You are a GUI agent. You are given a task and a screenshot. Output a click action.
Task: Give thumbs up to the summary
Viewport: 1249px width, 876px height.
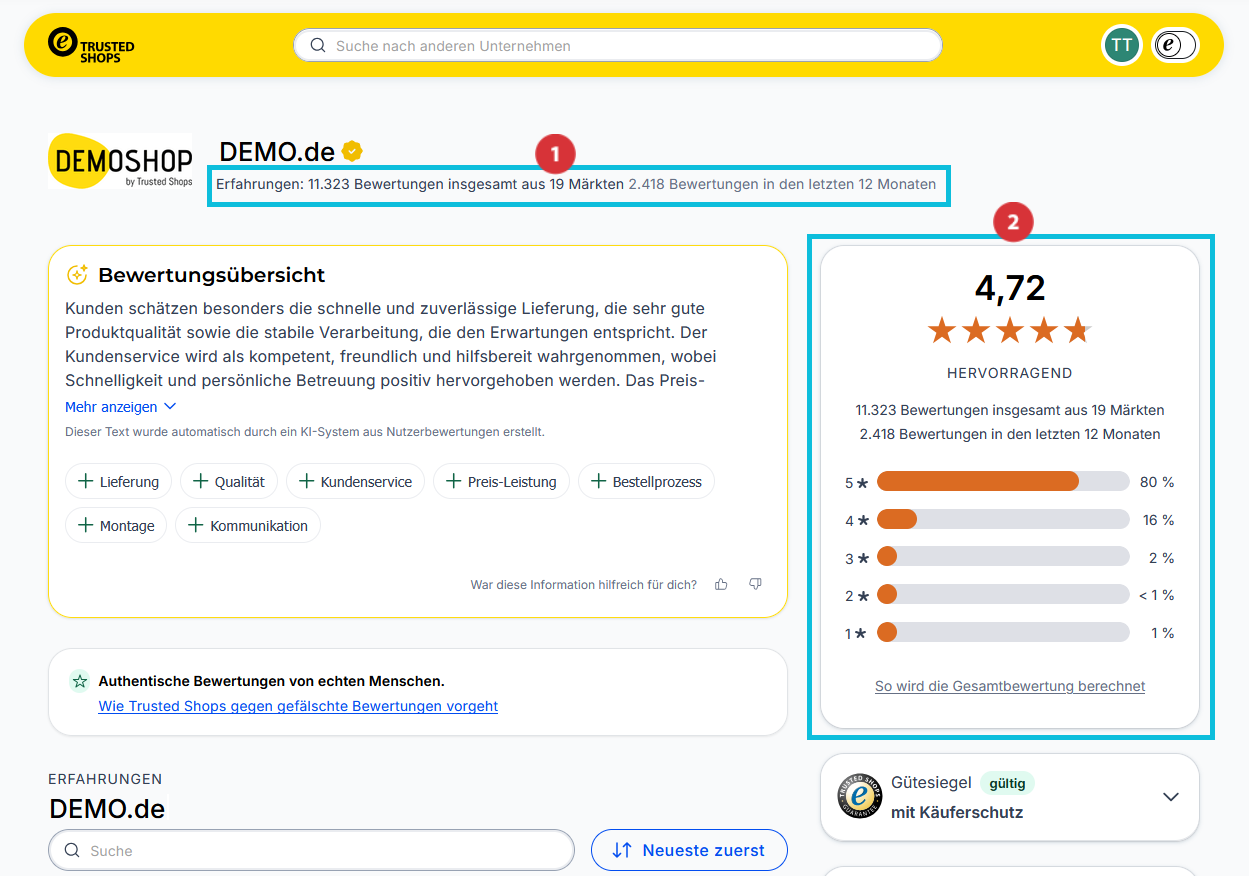[x=721, y=584]
